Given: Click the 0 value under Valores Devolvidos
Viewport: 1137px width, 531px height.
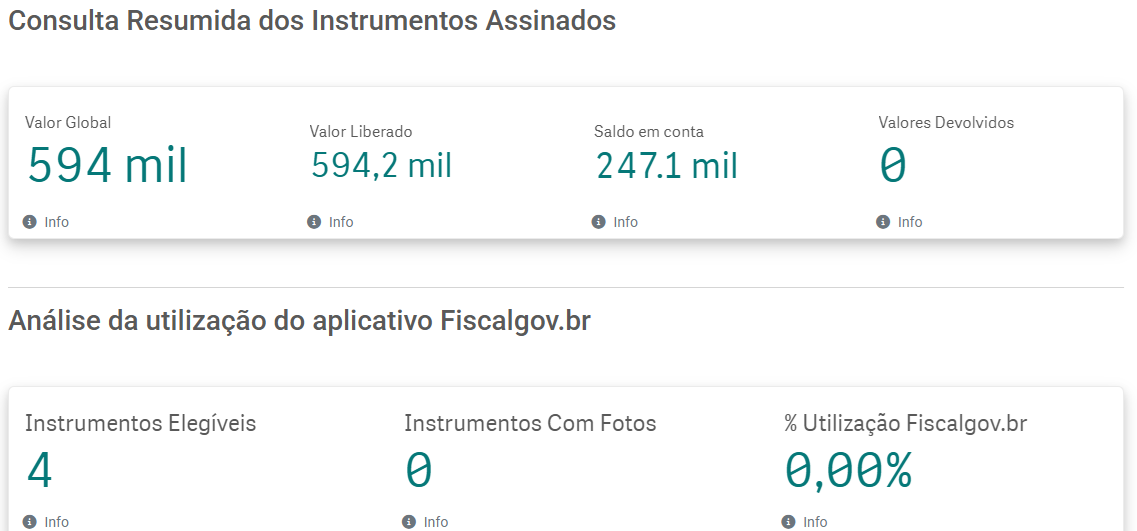Looking at the screenshot, I should pyautogui.click(x=893, y=165).
